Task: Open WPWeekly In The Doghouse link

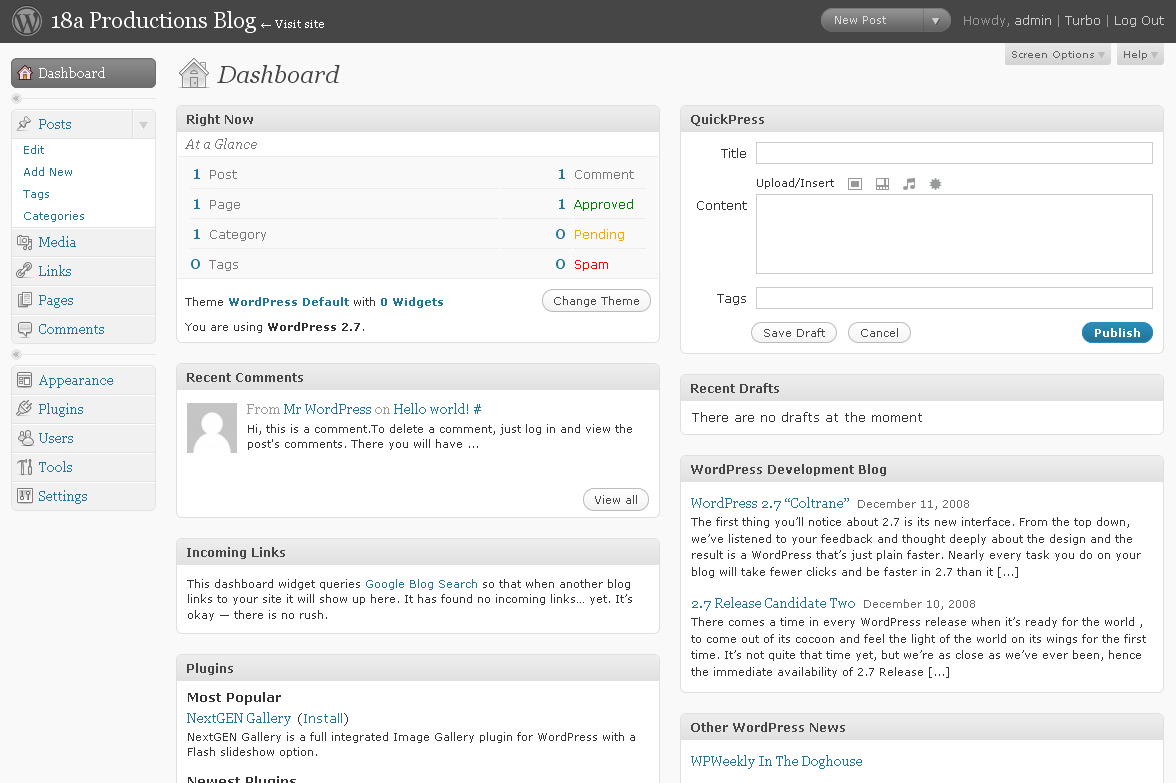Action: 776,761
